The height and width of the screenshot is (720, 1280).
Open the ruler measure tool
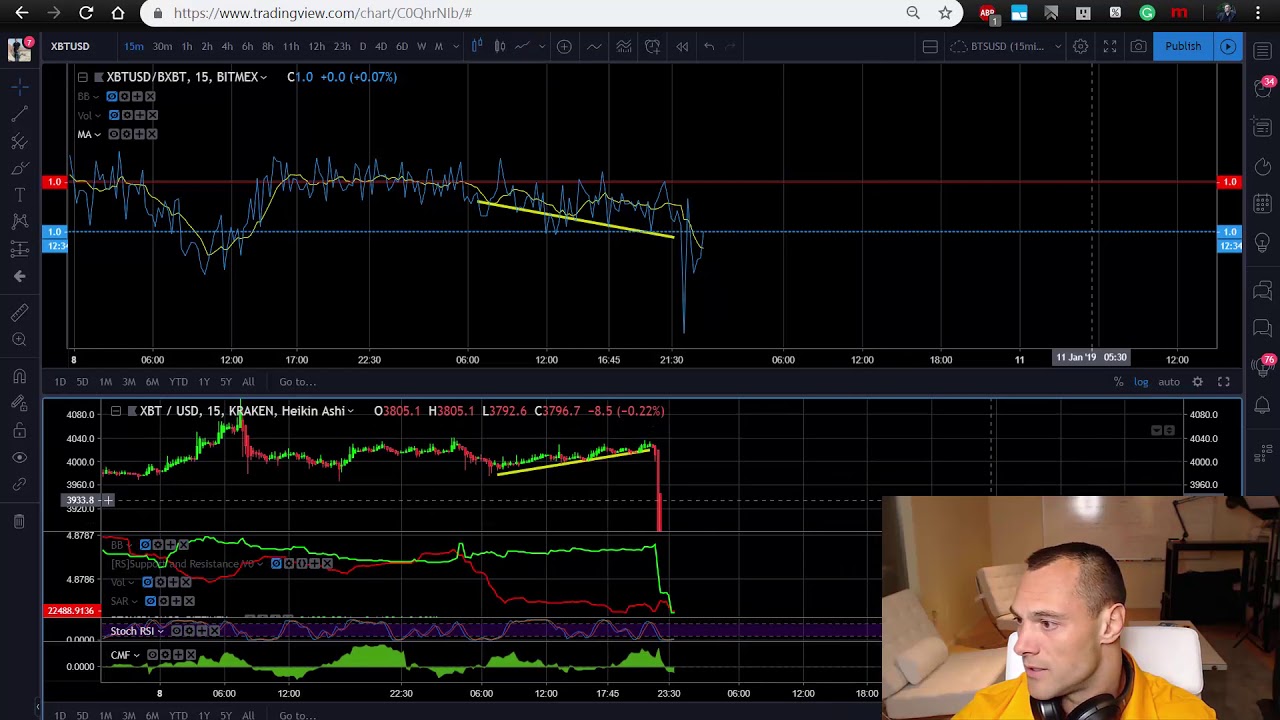coord(19,313)
